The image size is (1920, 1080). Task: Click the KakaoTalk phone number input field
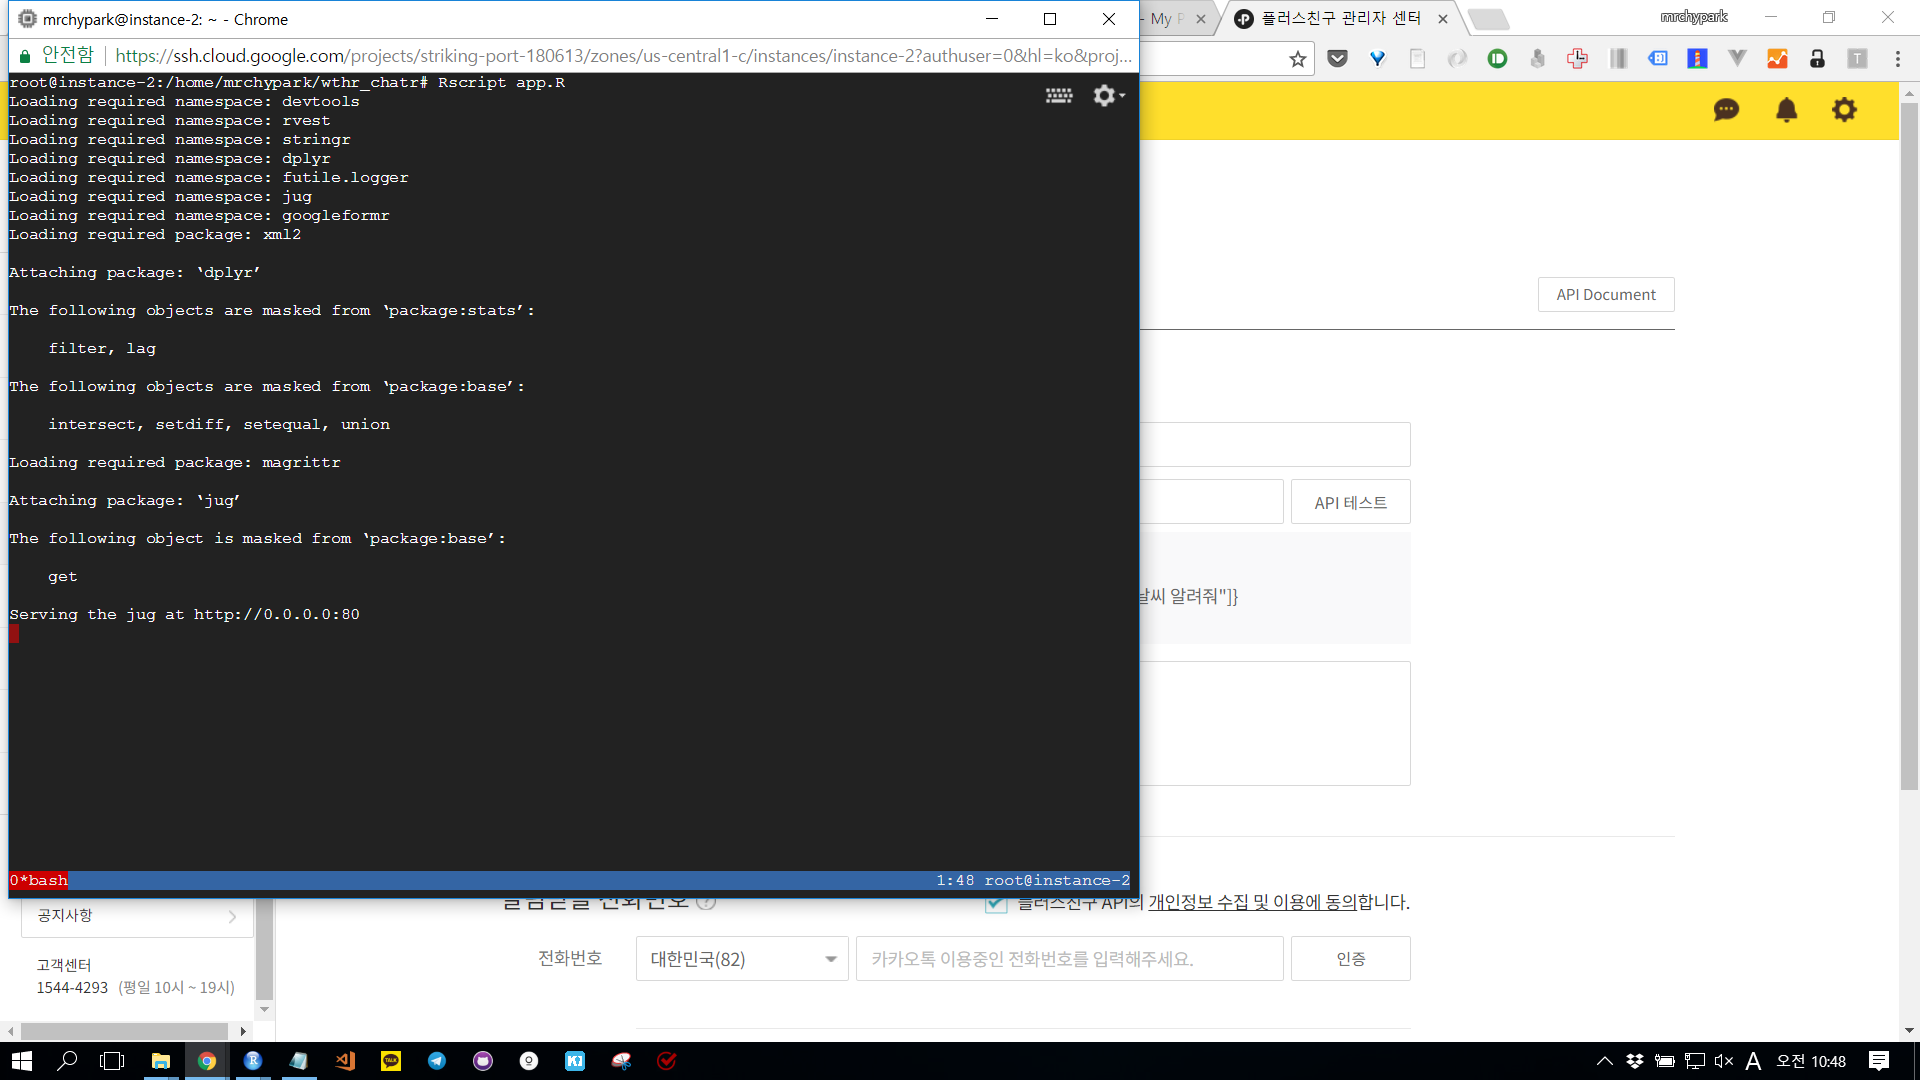click(x=1069, y=959)
